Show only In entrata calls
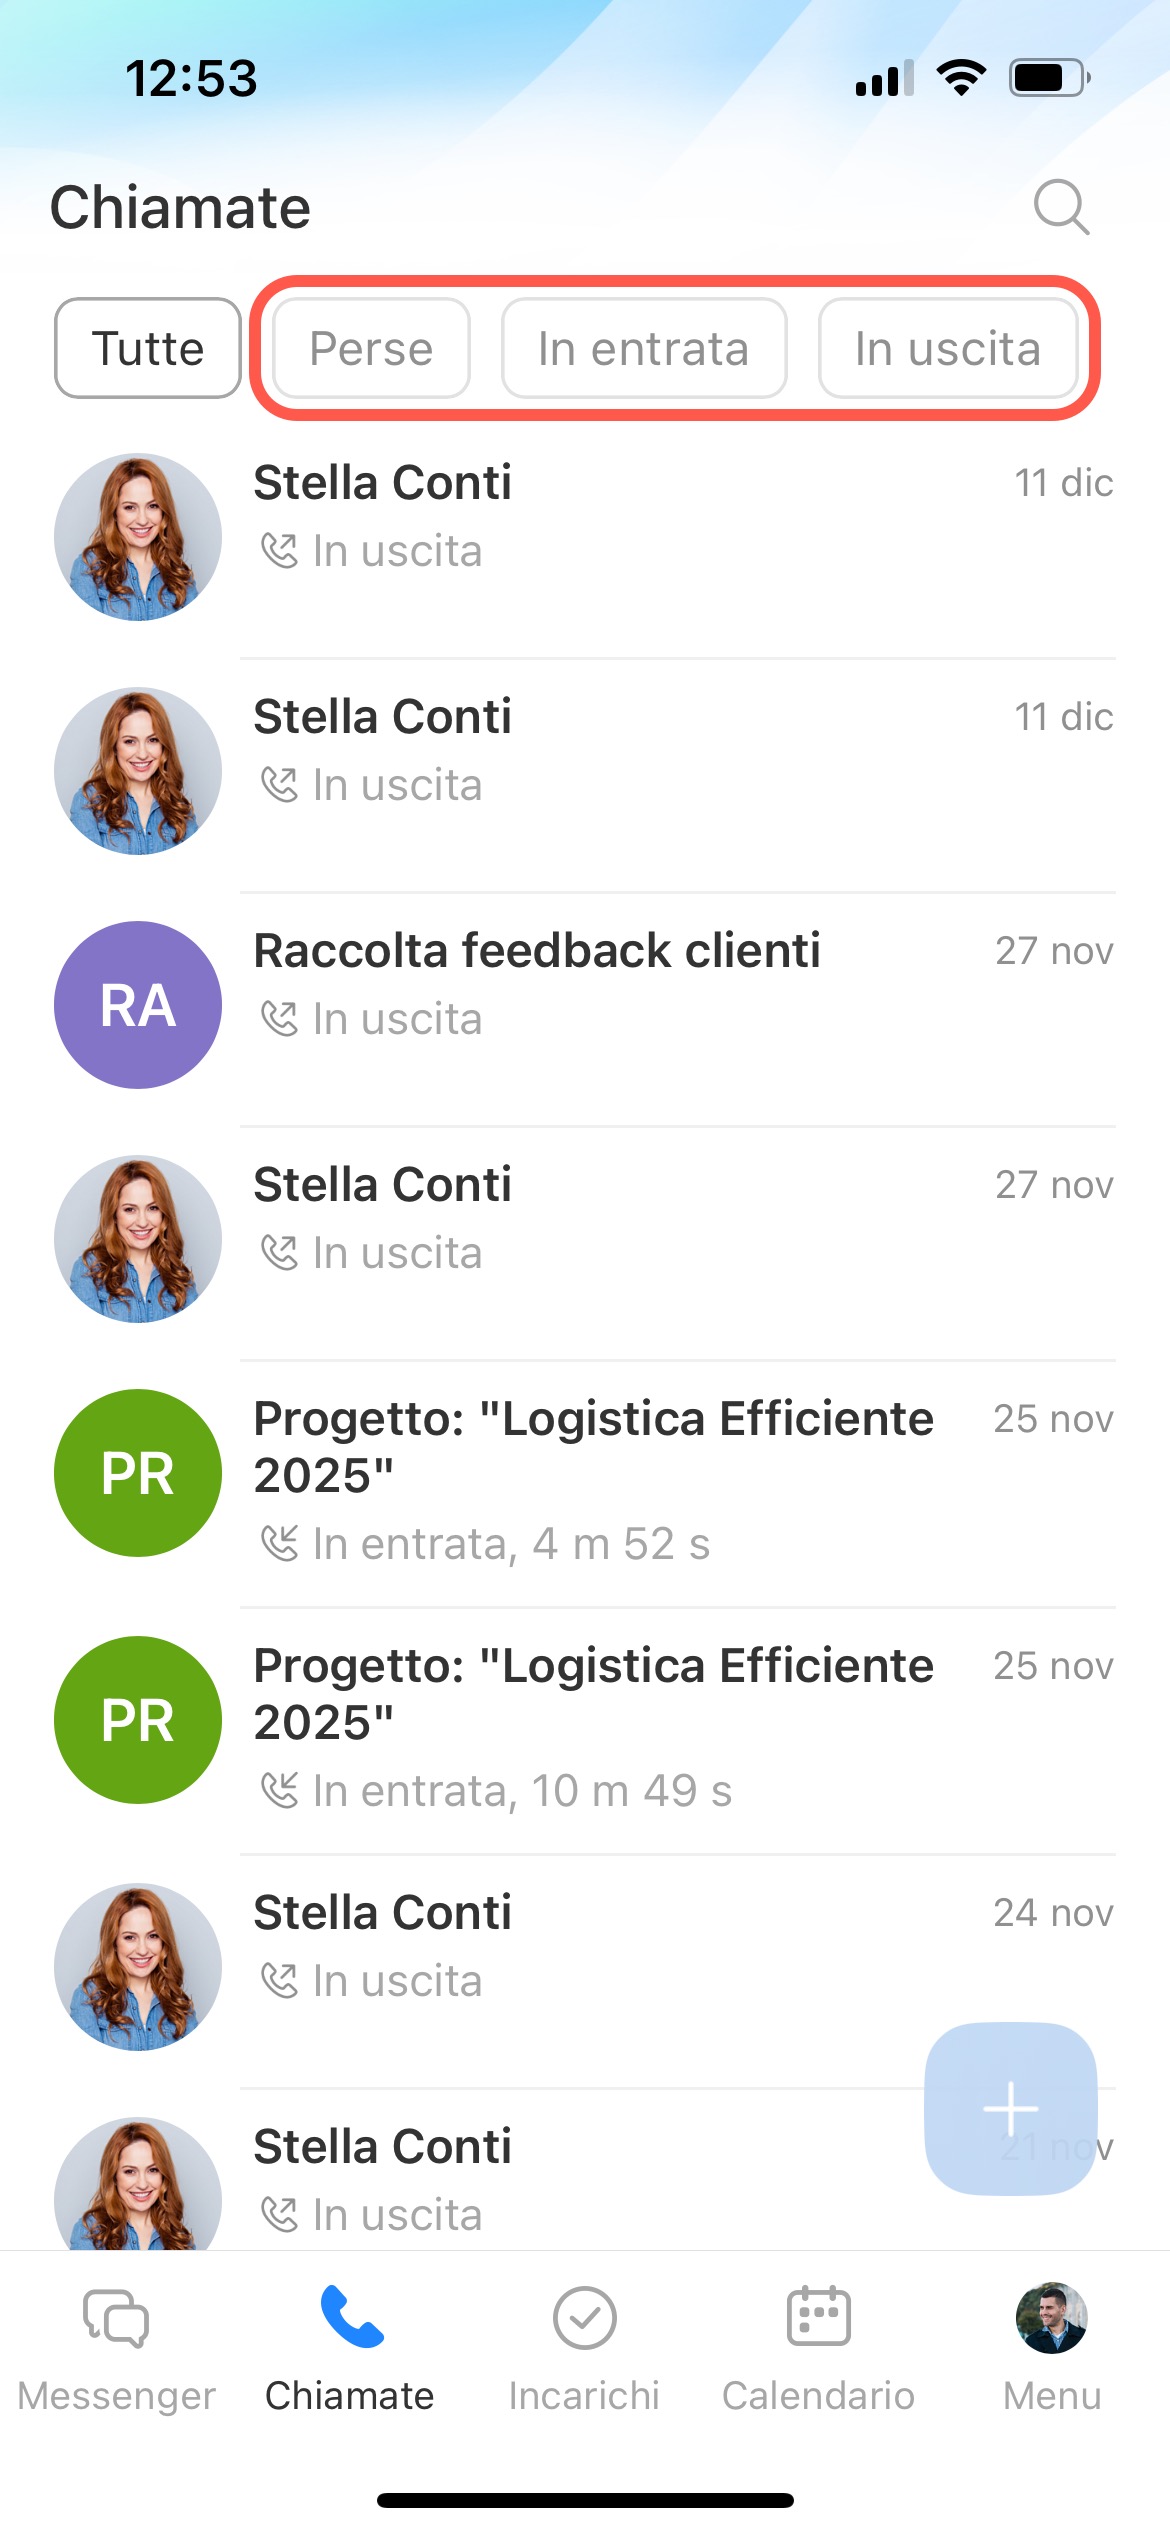Screen dimensions: 1170x2532 [x=644, y=348]
